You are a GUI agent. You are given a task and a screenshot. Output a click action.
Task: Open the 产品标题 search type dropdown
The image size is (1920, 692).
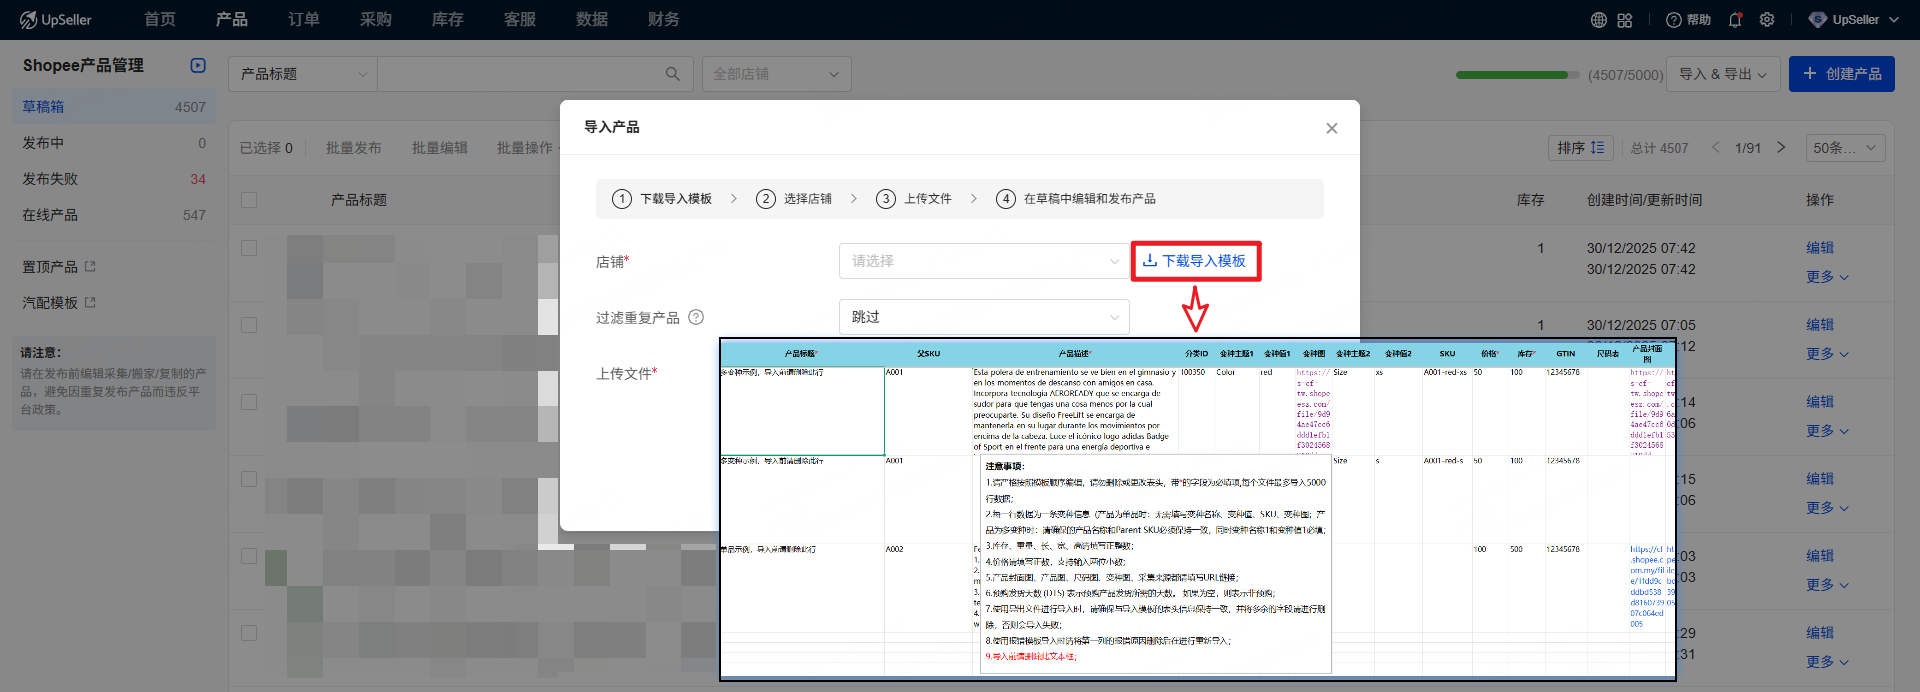302,74
